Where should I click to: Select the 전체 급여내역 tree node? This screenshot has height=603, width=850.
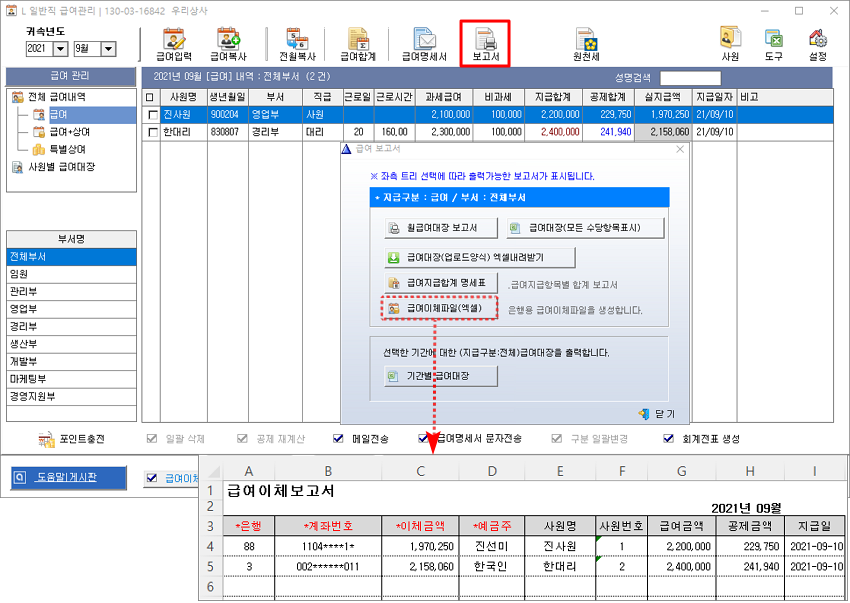pyautogui.click(x=57, y=97)
